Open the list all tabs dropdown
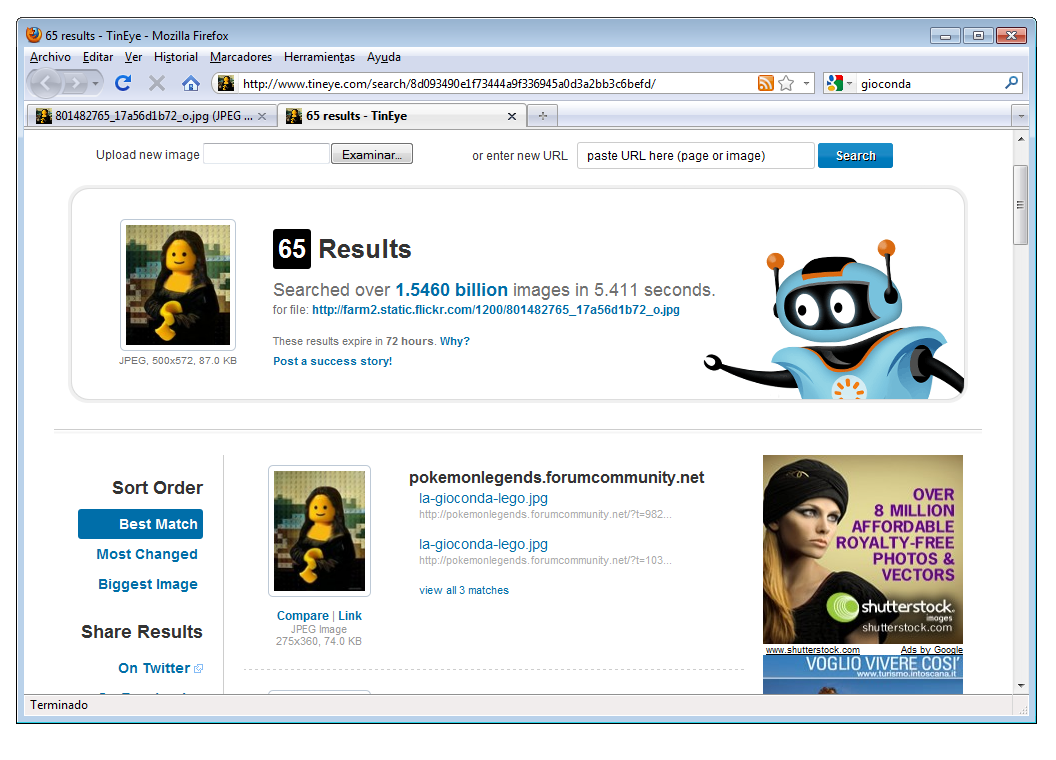This screenshot has width=1056, height=760. (1021, 116)
